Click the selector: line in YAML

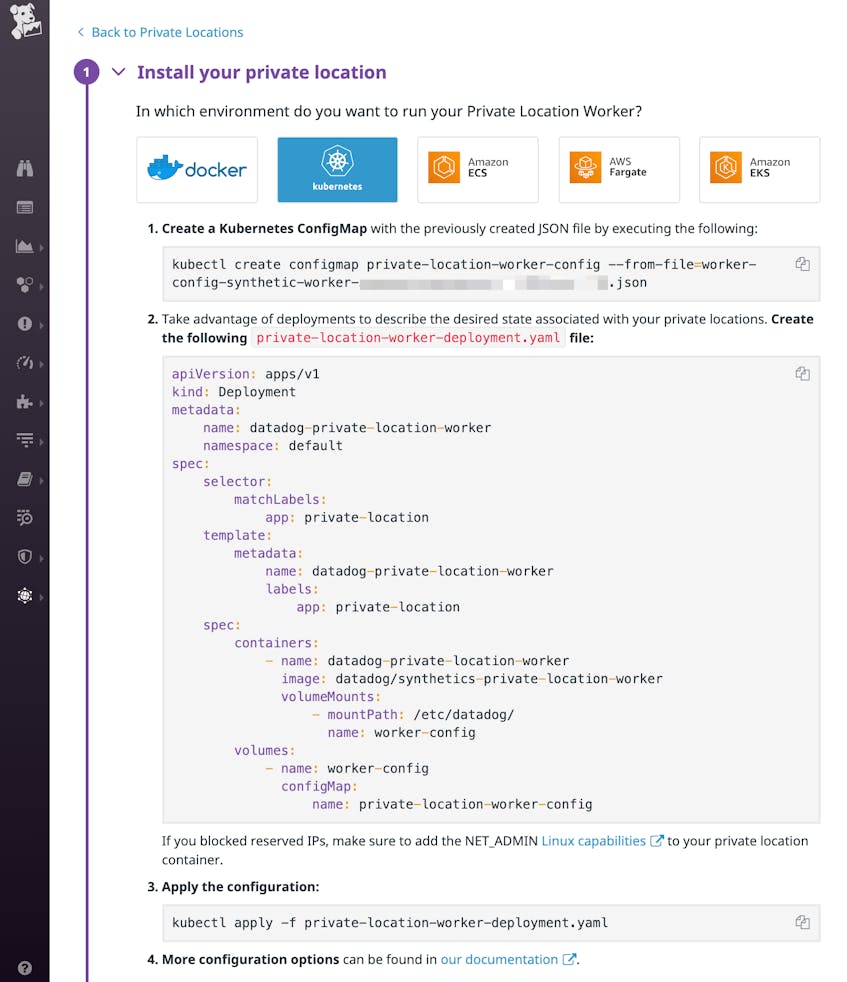(x=237, y=482)
